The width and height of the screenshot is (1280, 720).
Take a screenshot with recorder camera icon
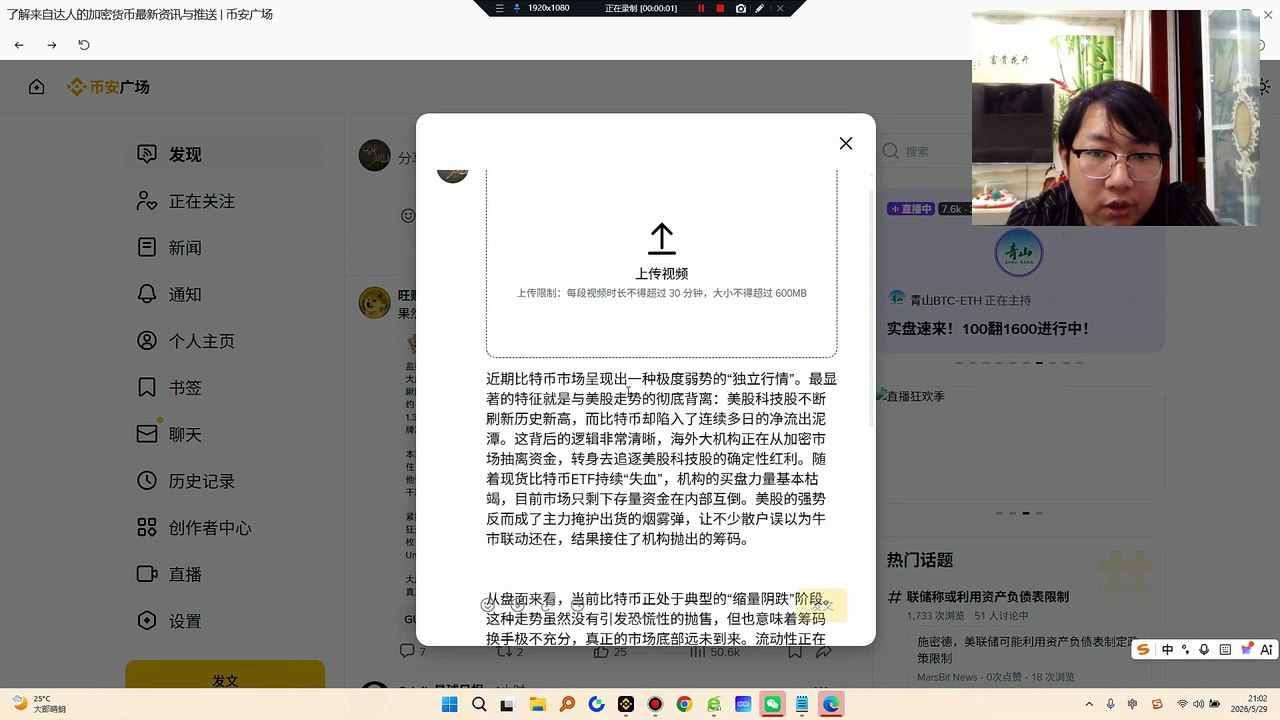click(x=740, y=8)
